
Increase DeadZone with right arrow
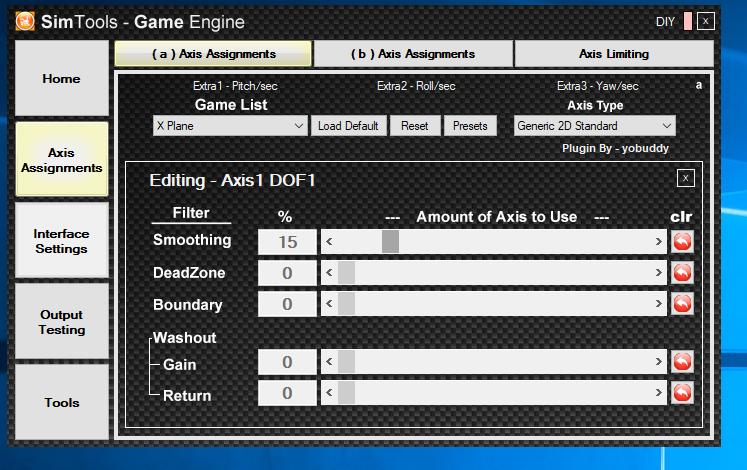point(658,273)
